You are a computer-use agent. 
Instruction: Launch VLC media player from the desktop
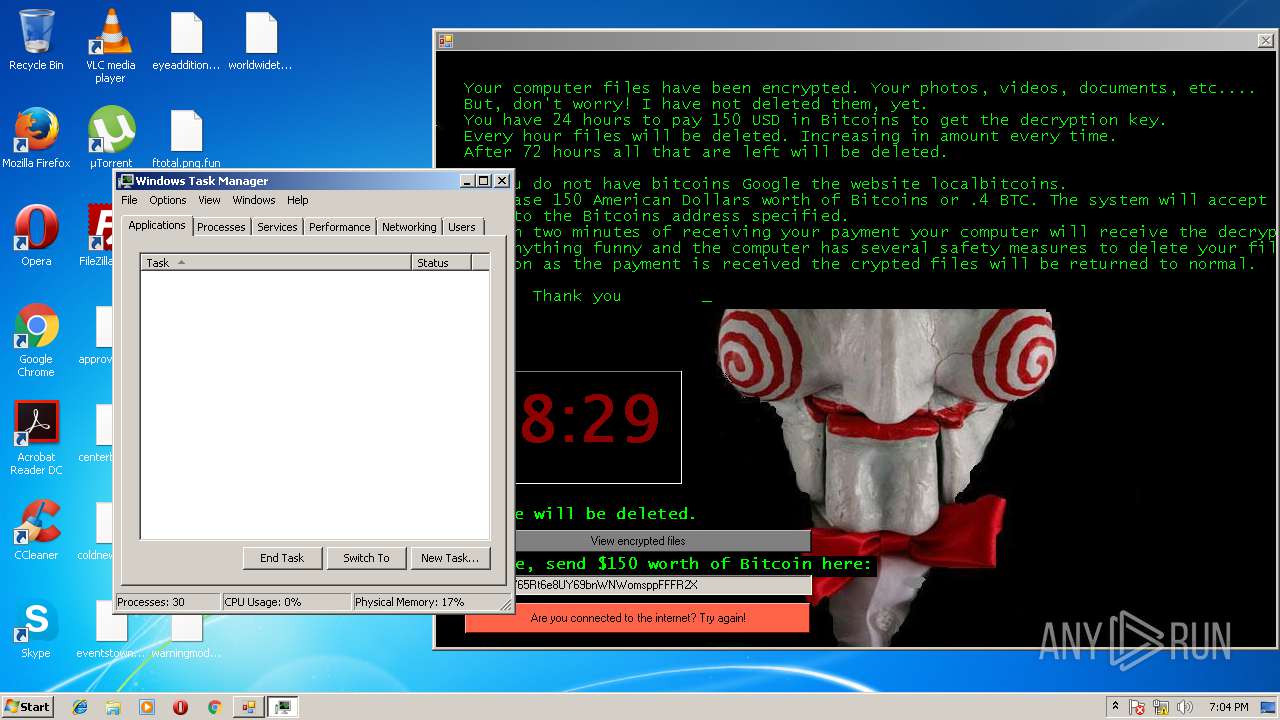click(x=110, y=45)
